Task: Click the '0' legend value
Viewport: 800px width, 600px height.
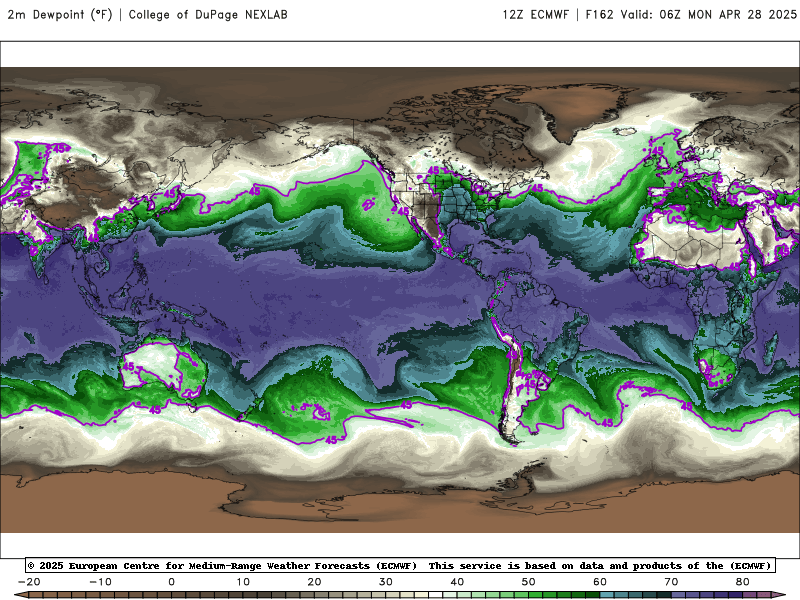Action: [x=171, y=582]
